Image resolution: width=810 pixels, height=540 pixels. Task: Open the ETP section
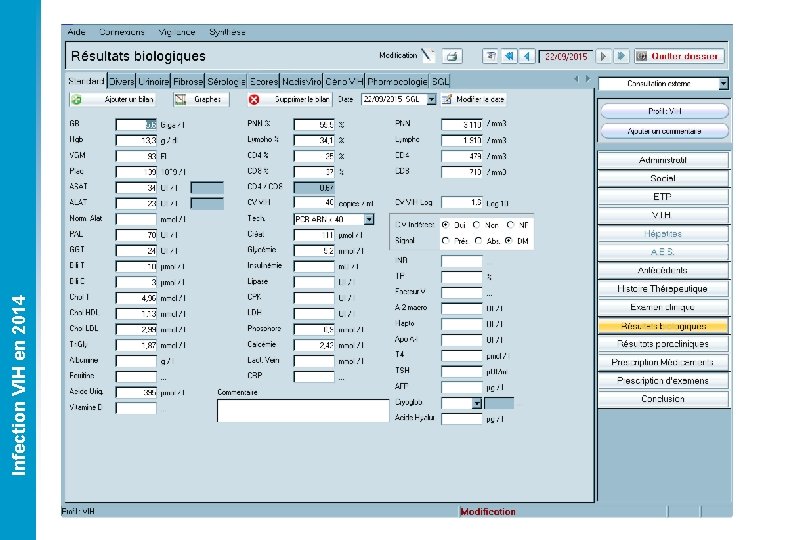[x=663, y=197]
